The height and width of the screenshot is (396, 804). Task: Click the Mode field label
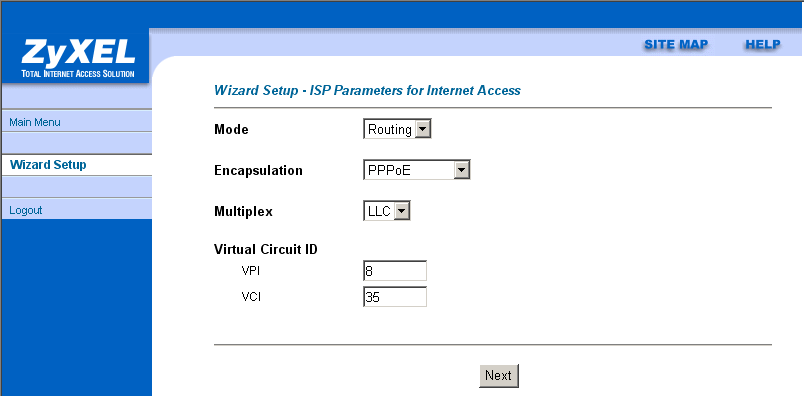tap(231, 130)
